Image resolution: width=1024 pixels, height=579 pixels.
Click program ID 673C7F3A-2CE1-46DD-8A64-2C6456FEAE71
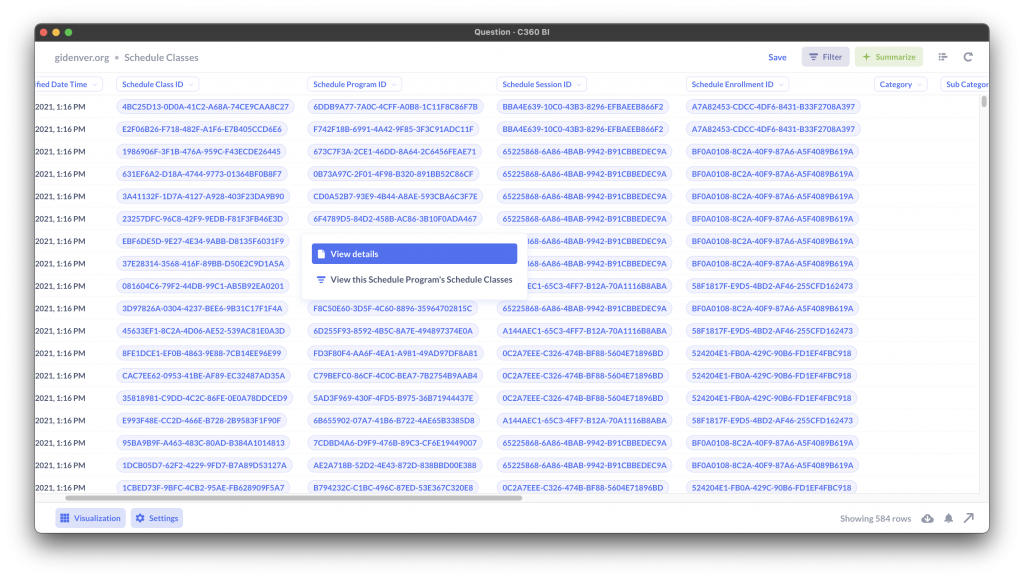[394, 151]
